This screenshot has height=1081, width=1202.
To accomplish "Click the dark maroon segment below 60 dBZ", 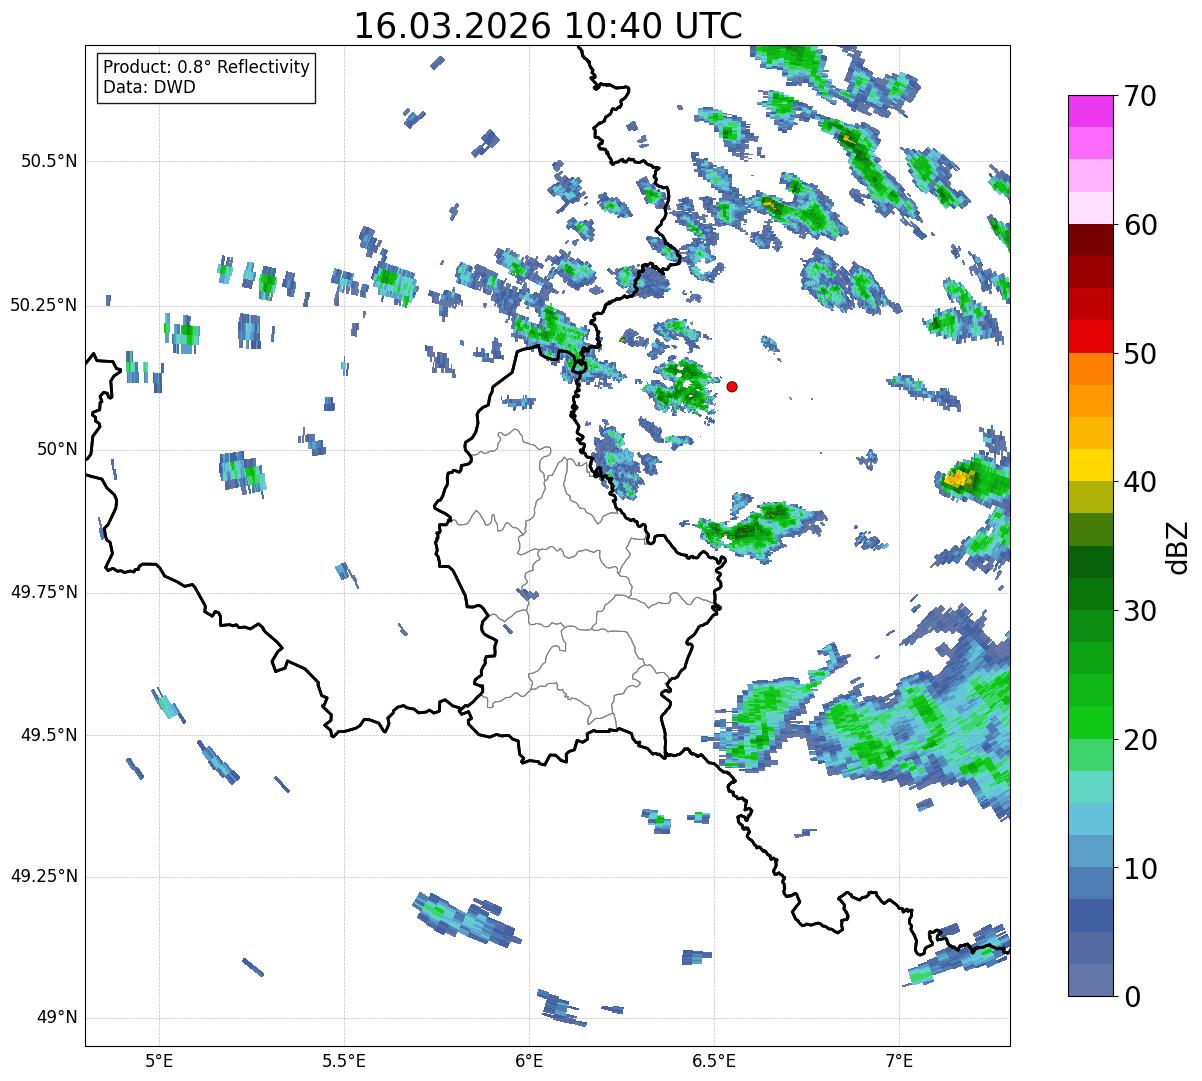I will coord(1090,240).
